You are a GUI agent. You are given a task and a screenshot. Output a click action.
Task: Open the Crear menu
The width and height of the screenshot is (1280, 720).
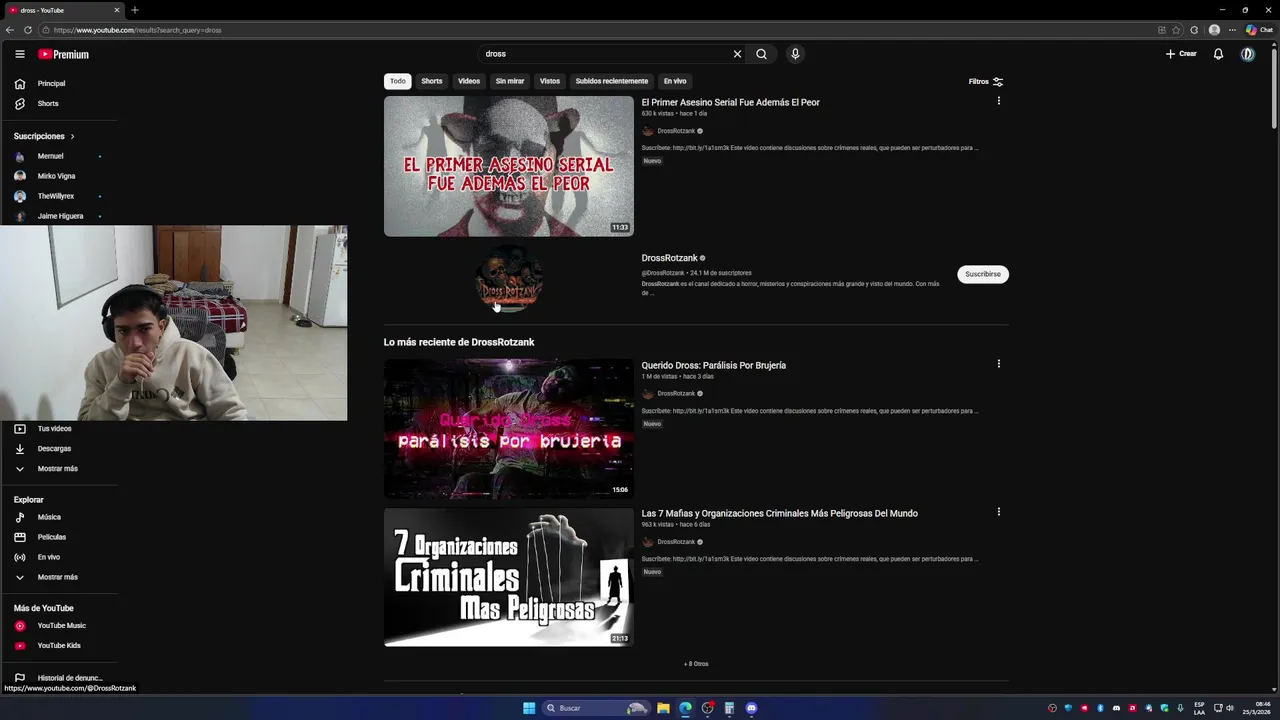pyautogui.click(x=1181, y=54)
